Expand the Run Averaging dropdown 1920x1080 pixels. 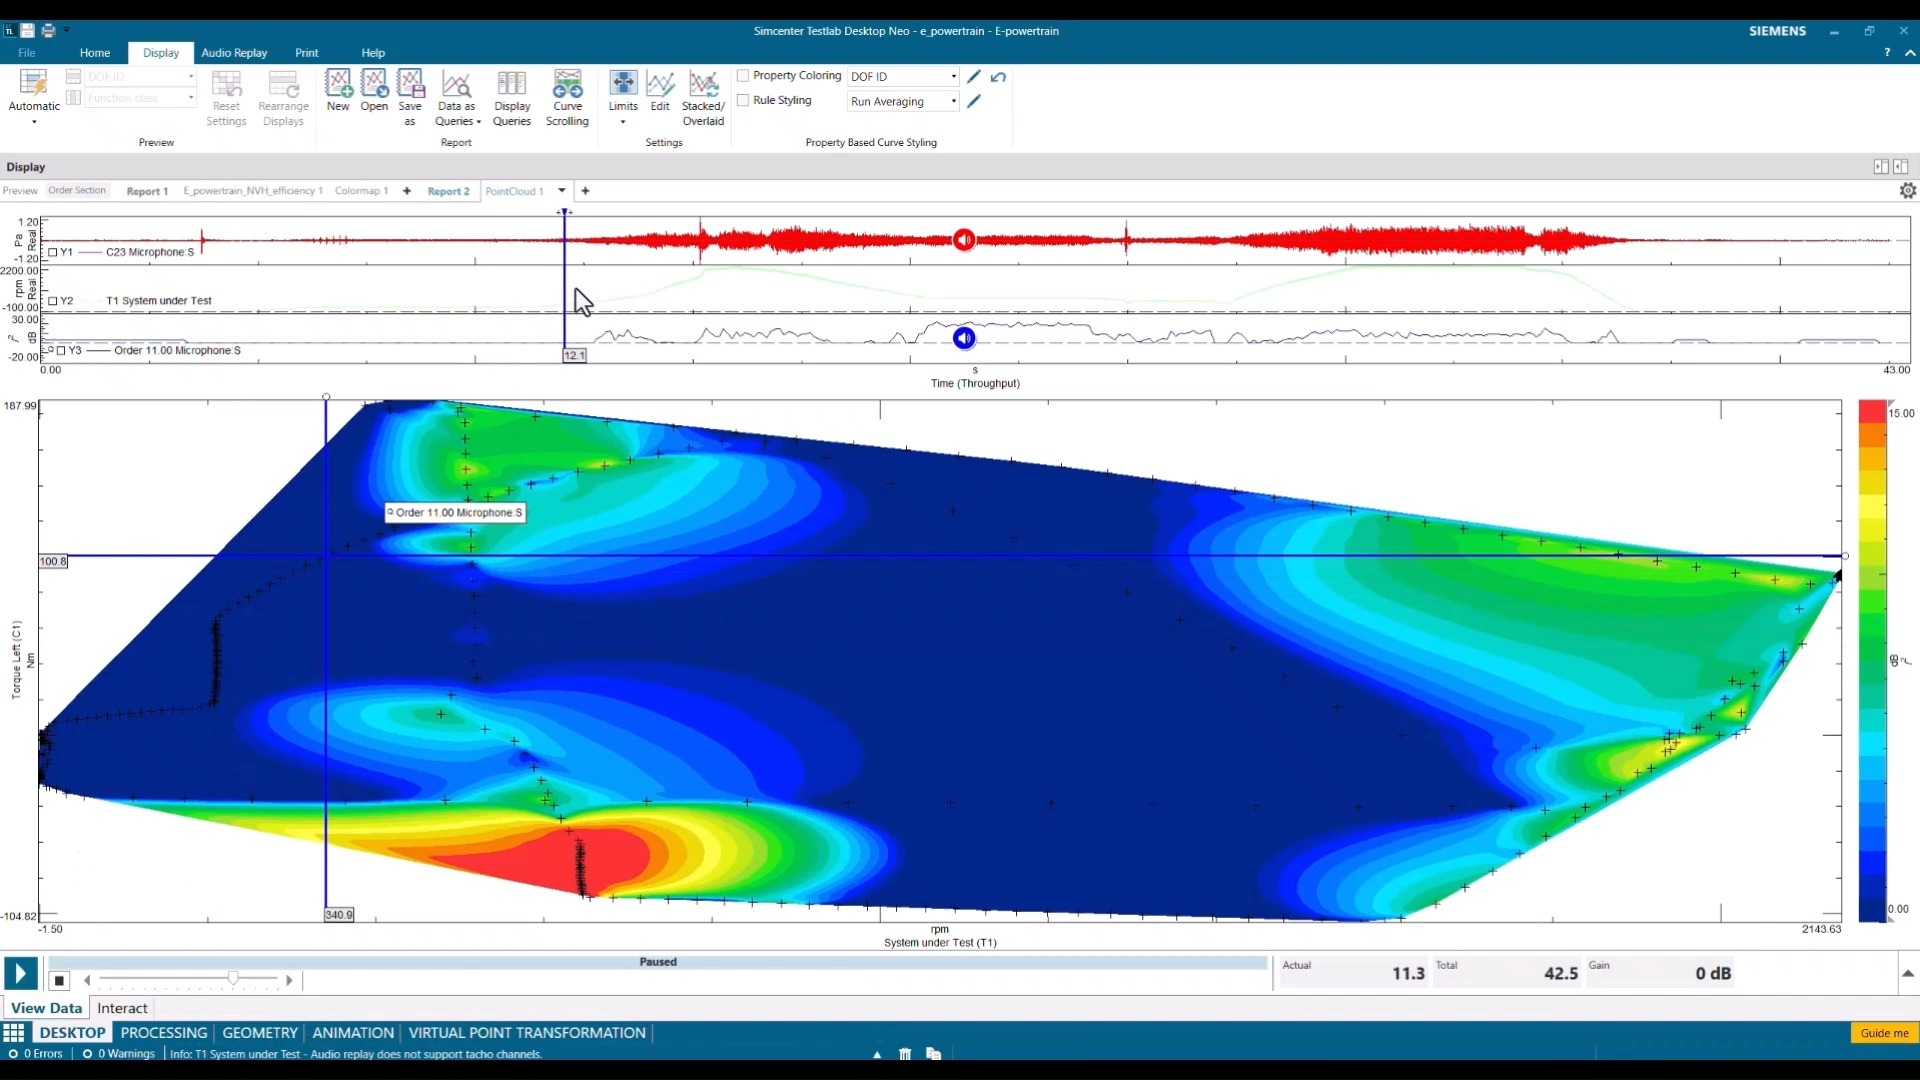pos(953,102)
